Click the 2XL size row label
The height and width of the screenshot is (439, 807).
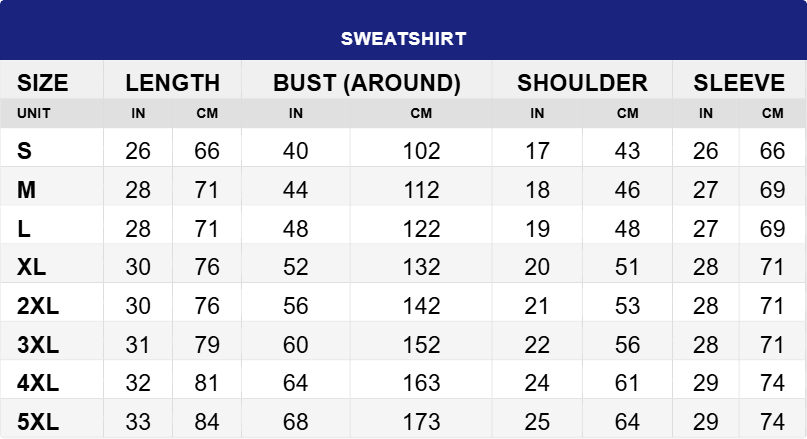point(38,306)
